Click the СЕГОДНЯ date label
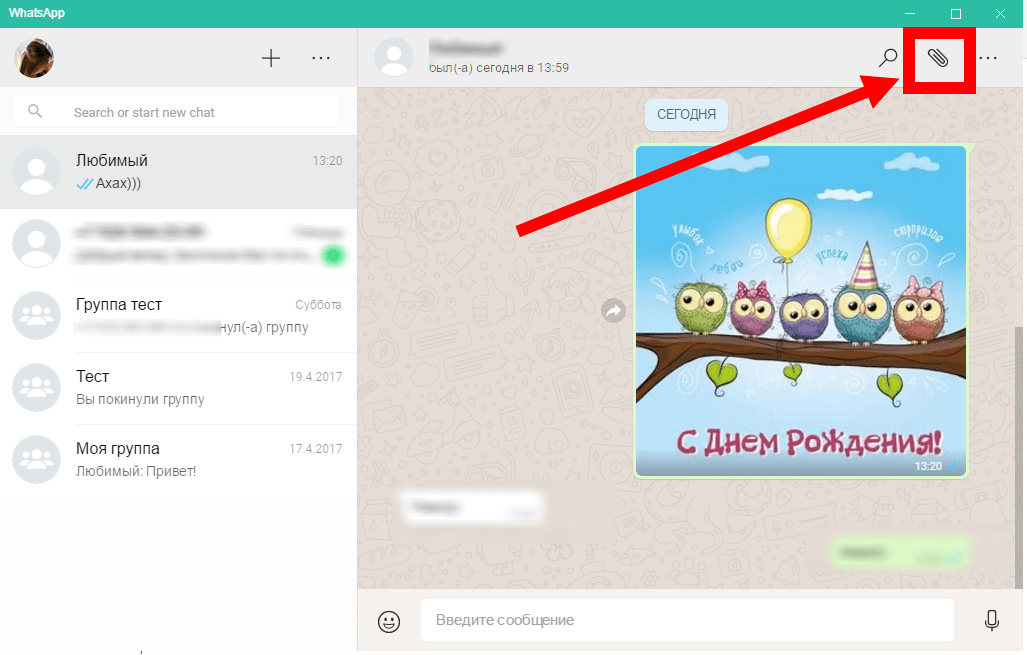The width and height of the screenshot is (1027, 655). tap(686, 115)
